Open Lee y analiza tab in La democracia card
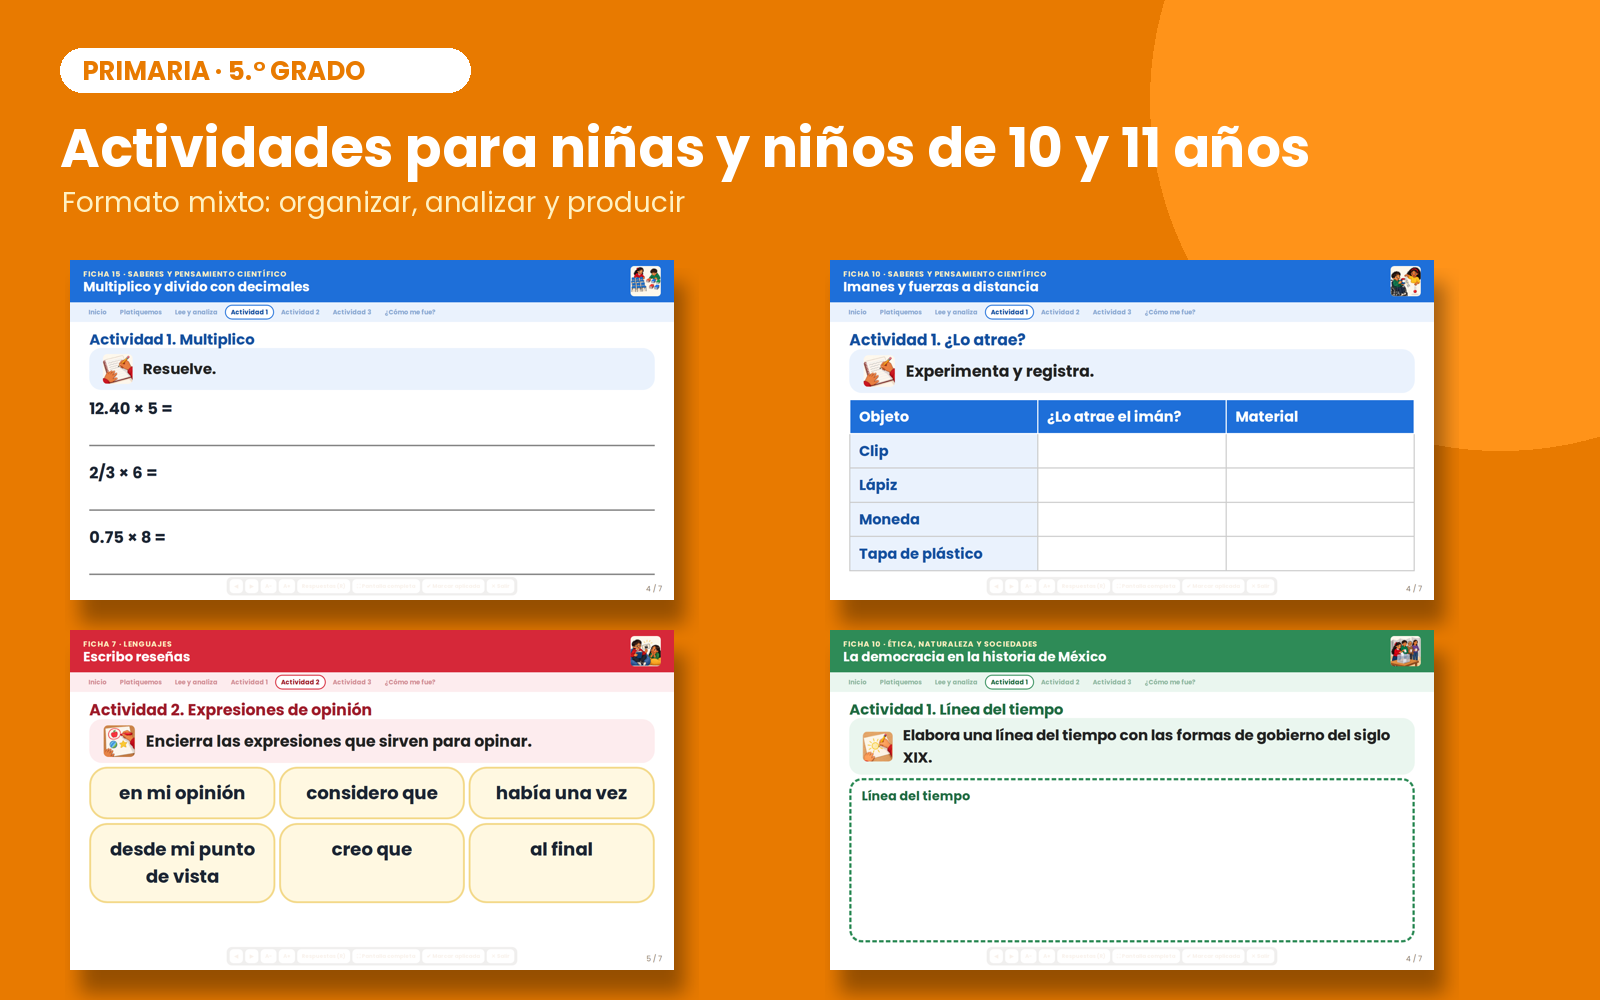The image size is (1600, 1000). (956, 682)
